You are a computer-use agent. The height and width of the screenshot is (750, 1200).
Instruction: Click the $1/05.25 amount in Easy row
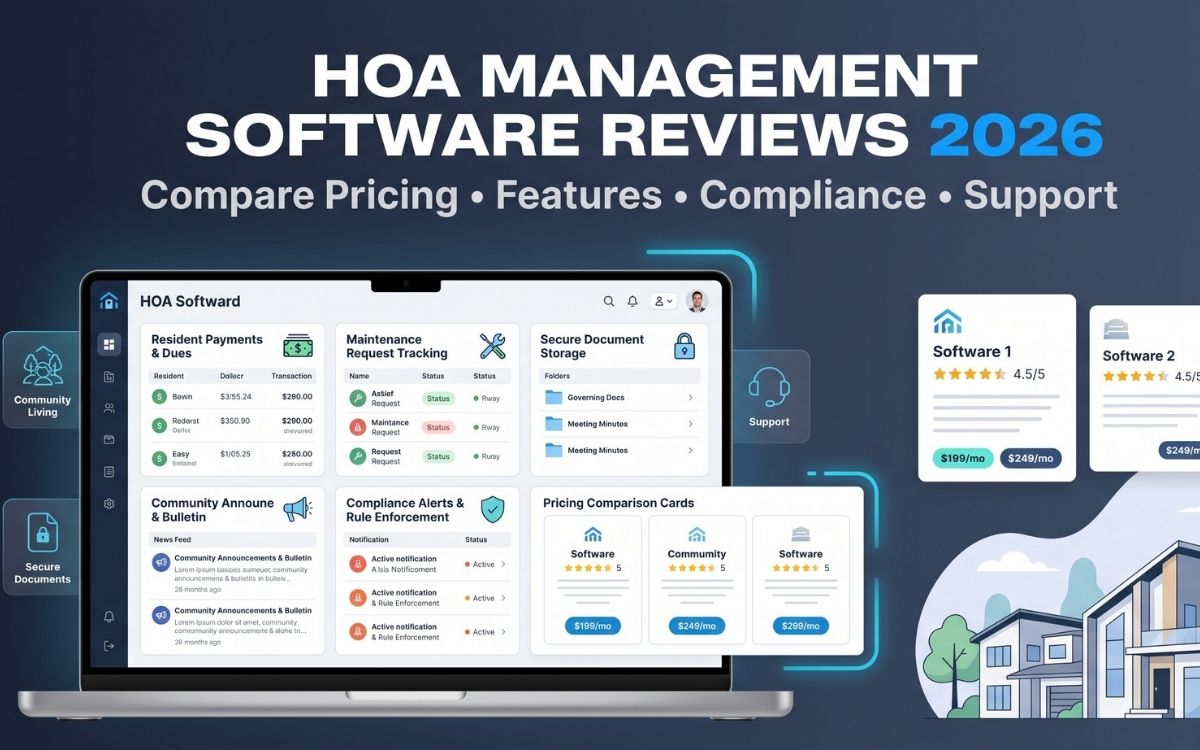[235, 454]
